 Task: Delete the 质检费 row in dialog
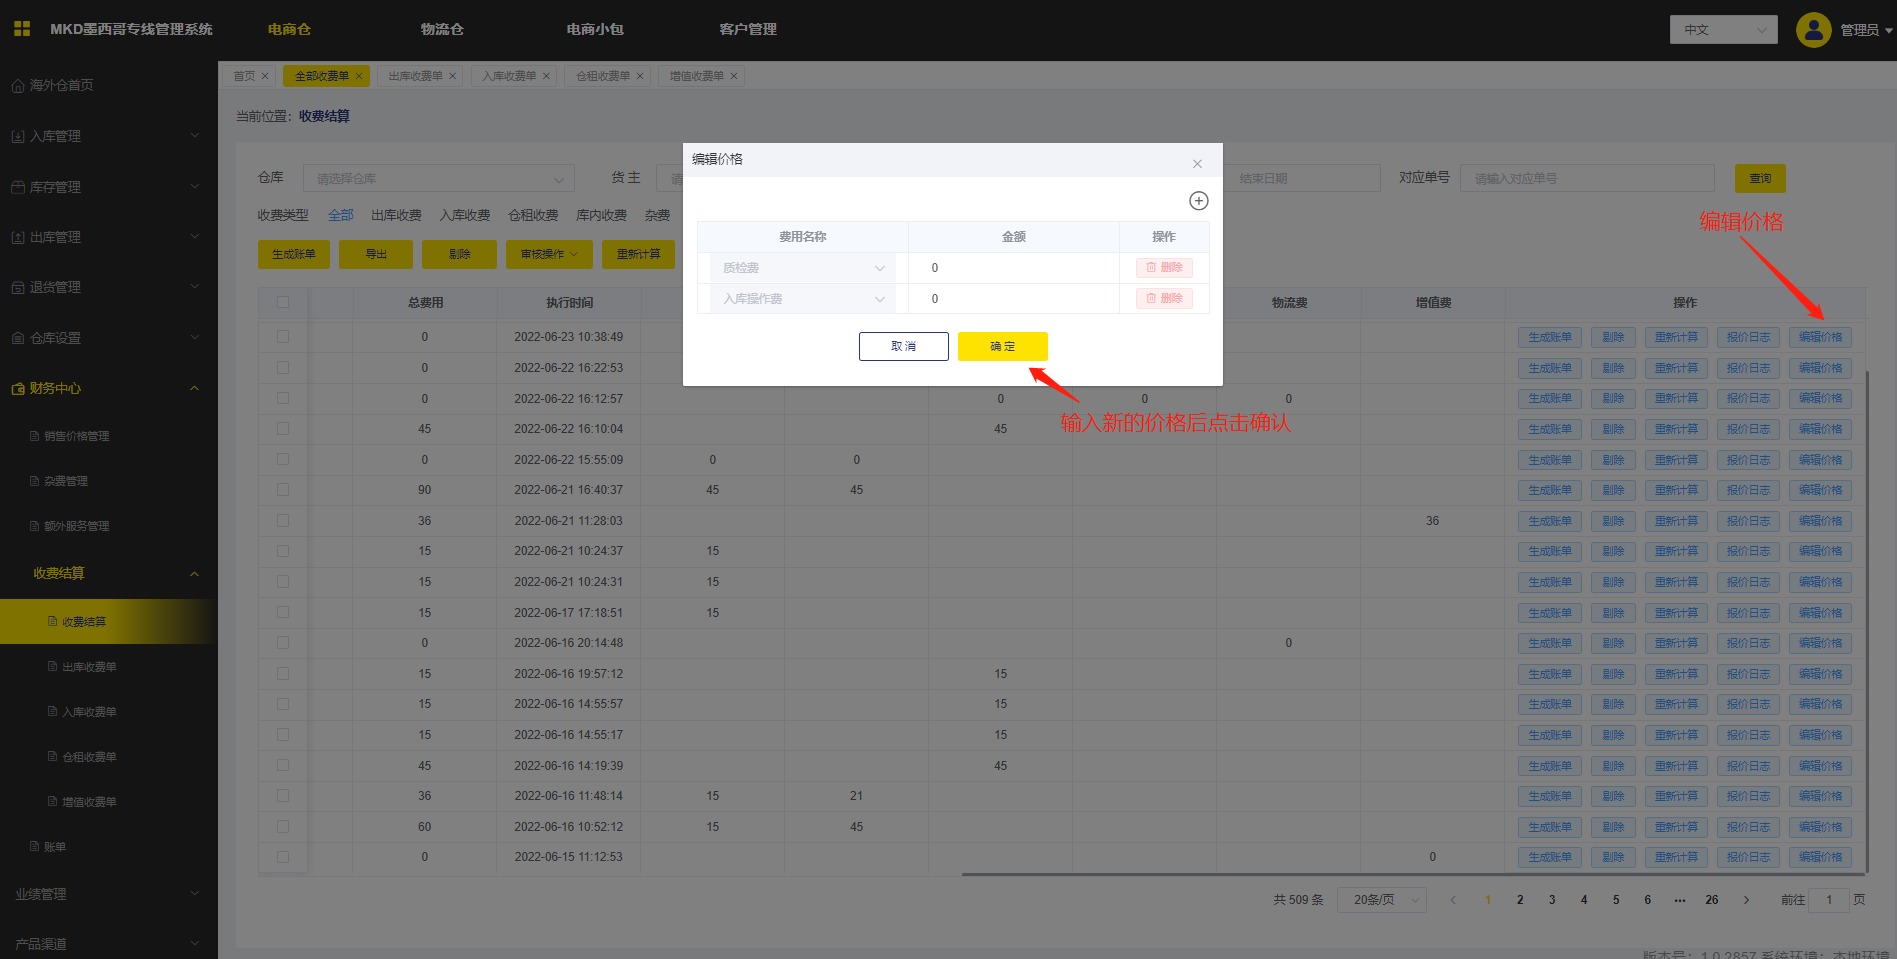click(1164, 268)
